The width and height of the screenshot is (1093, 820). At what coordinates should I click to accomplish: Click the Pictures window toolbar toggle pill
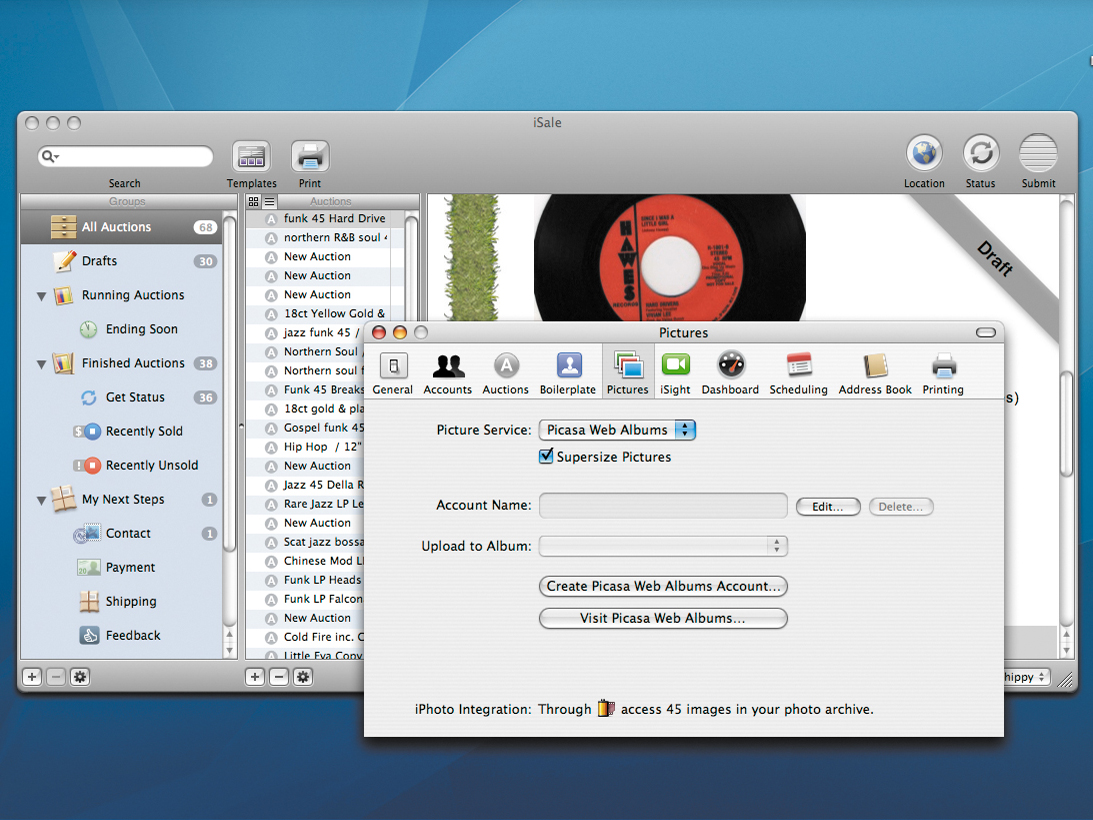point(986,333)
